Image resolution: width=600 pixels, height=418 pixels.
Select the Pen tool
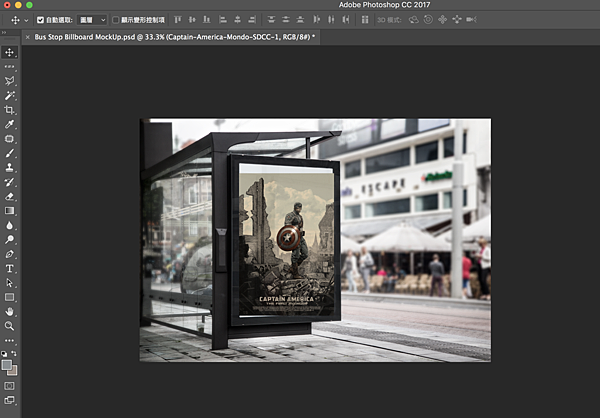(10, 255)
